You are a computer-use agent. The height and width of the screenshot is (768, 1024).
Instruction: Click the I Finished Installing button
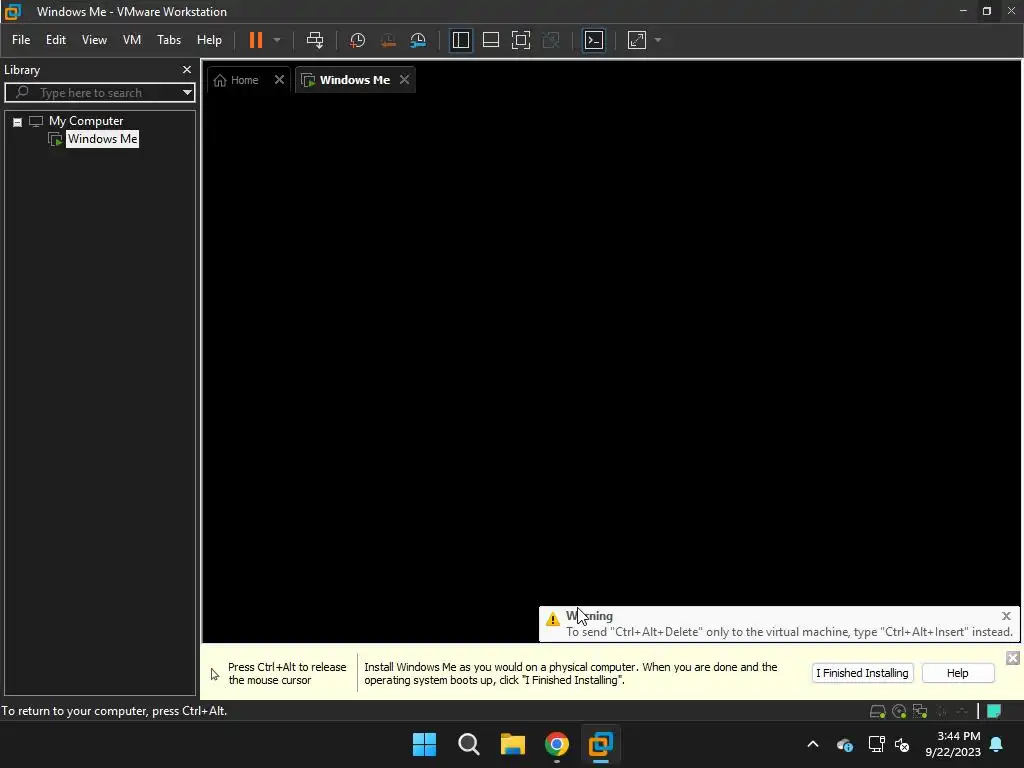pos(862,673)
